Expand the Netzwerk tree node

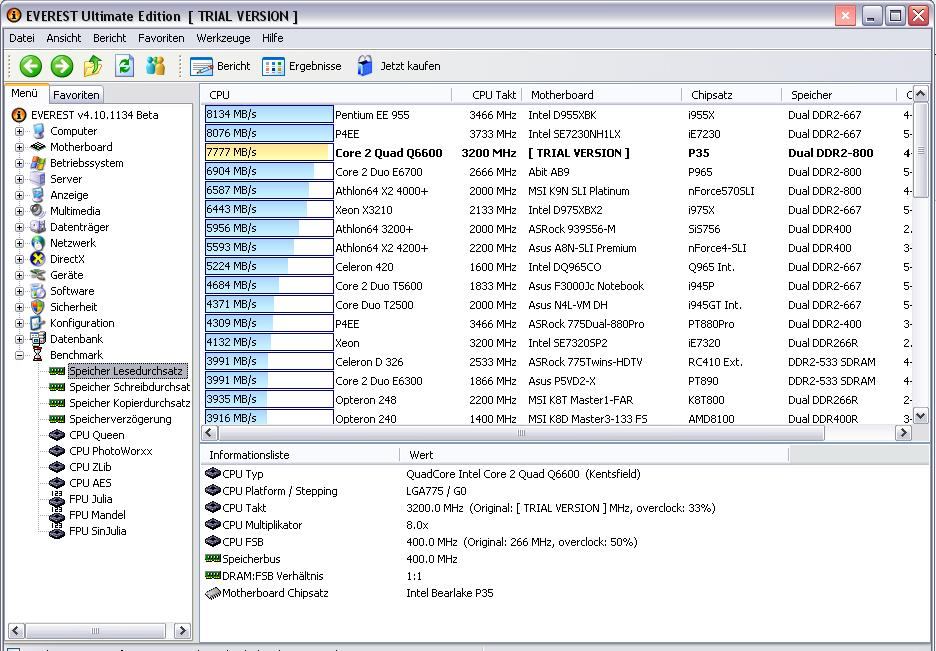click(x=19, y=243)
